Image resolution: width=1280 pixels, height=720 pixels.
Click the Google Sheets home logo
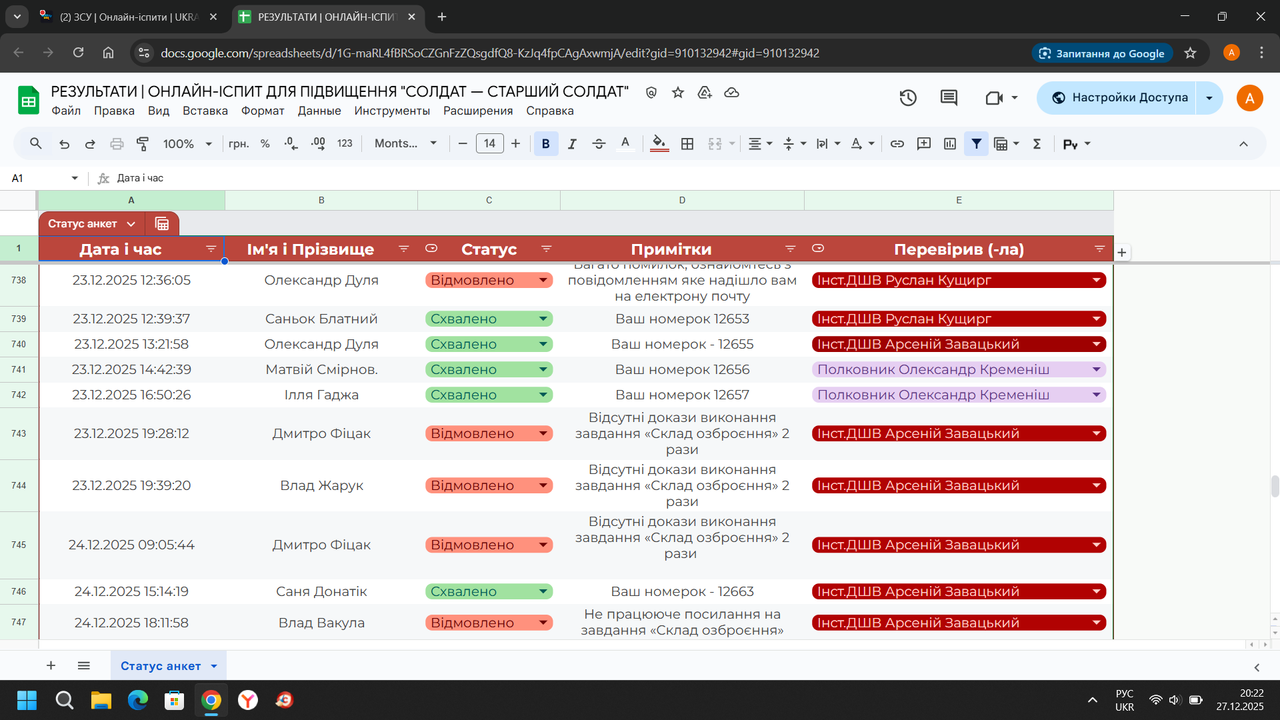point(28,99)
